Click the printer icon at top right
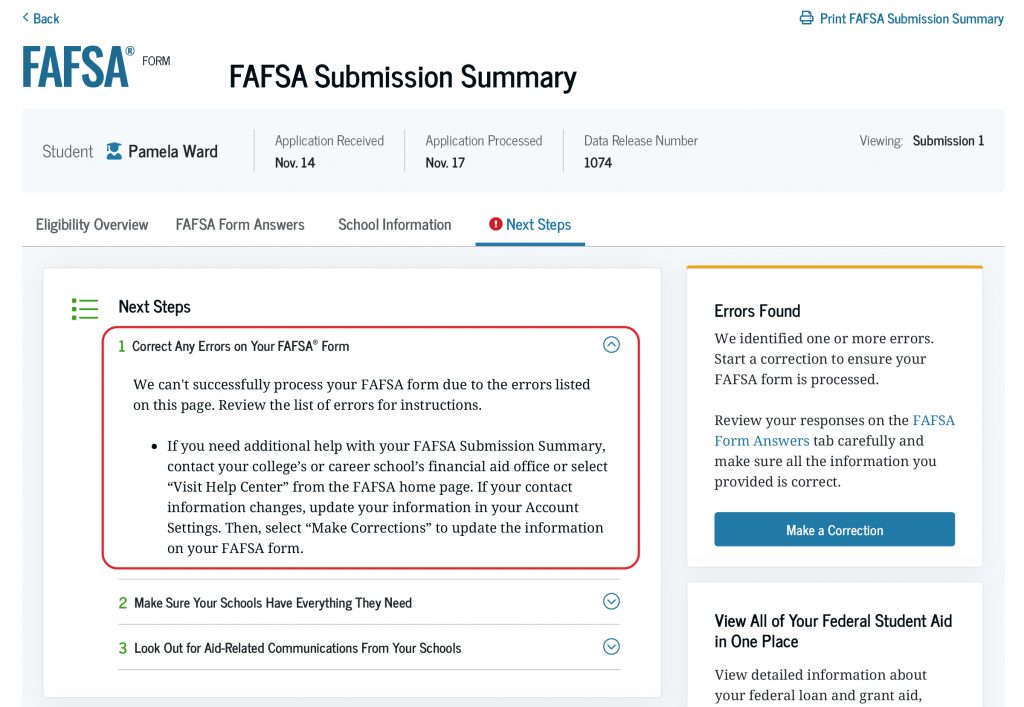Viewport: 1024px width, 707px height. click(x=806, y=18)
